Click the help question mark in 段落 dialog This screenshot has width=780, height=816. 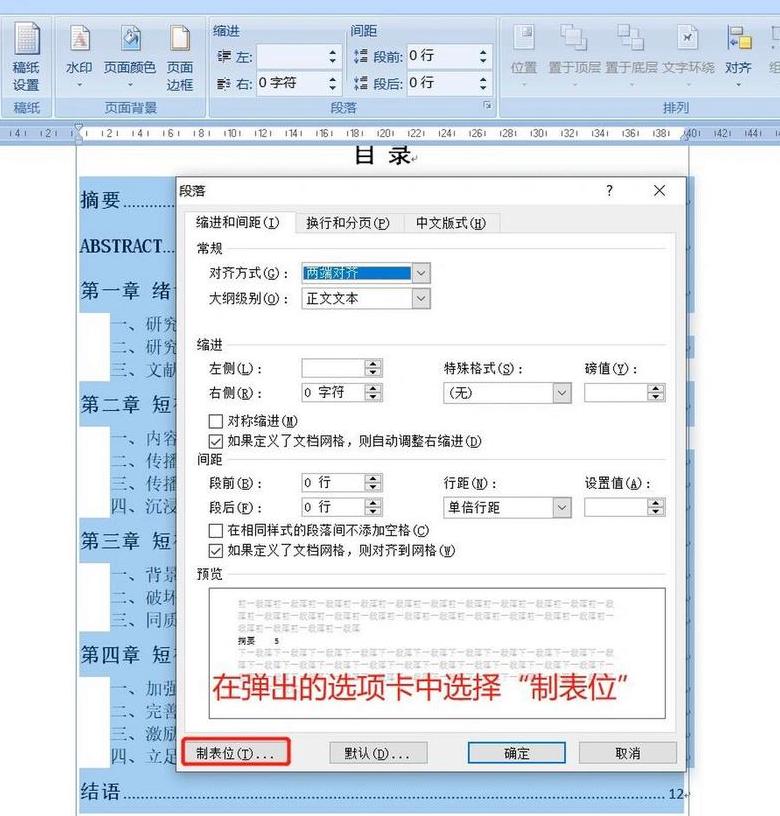point(609,190)
